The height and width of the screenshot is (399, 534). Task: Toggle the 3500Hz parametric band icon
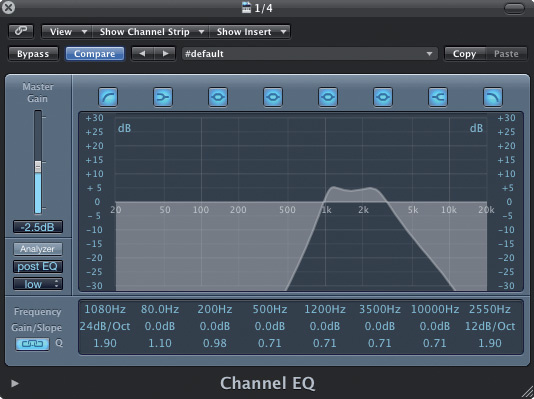coord(383,97)
